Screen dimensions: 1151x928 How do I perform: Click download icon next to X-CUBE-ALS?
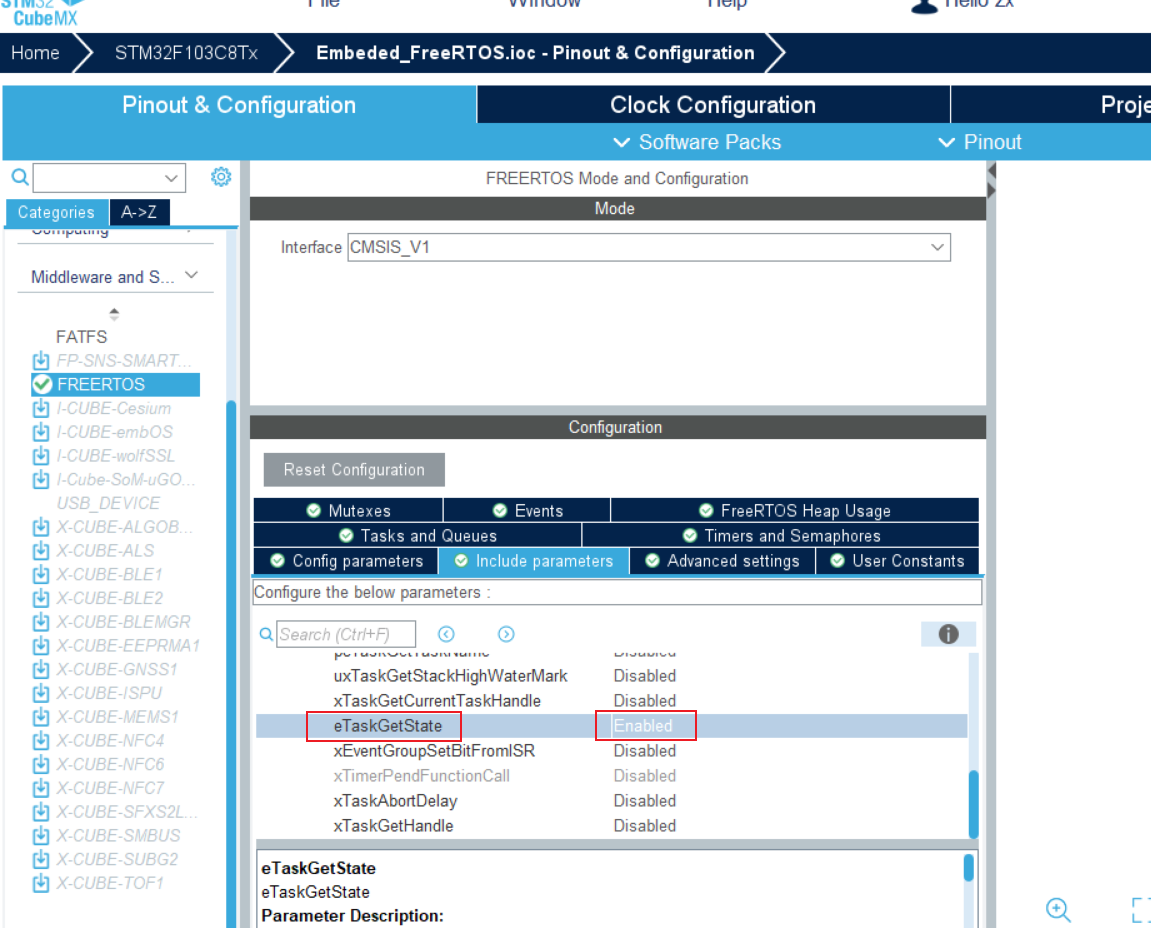click(x=41, y=551)
